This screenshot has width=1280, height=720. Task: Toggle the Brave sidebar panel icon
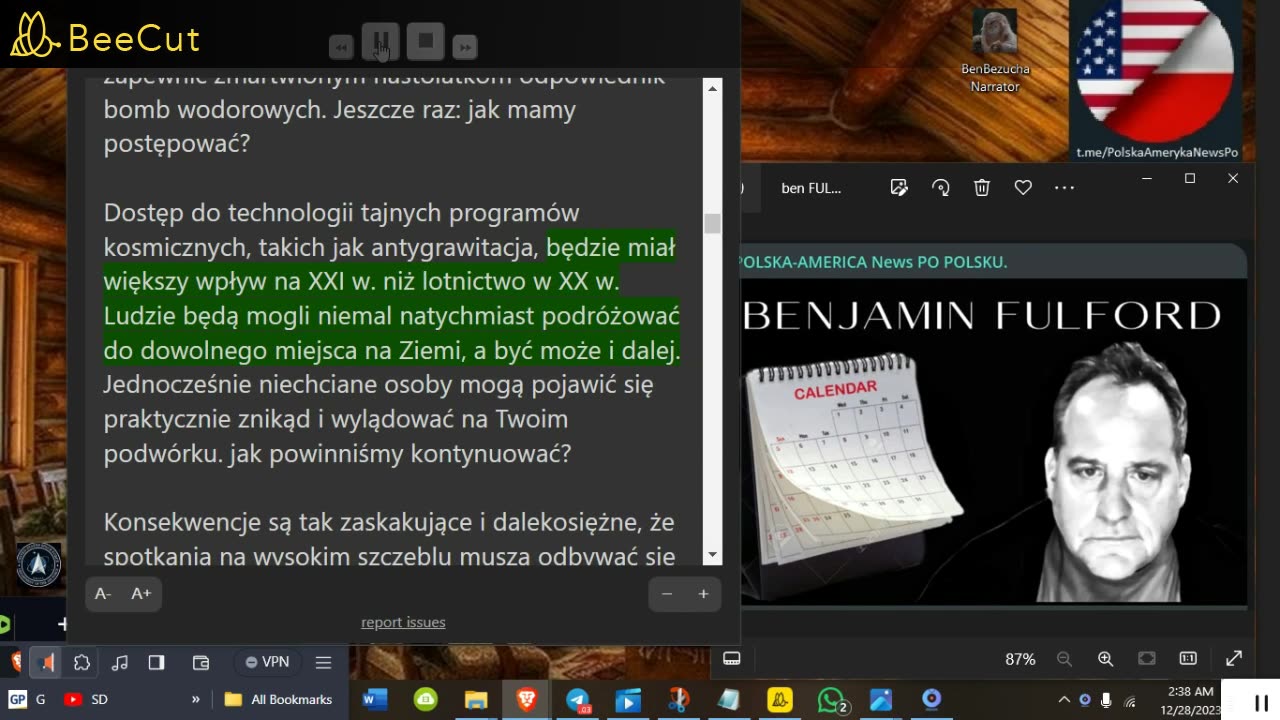point(156,662)
